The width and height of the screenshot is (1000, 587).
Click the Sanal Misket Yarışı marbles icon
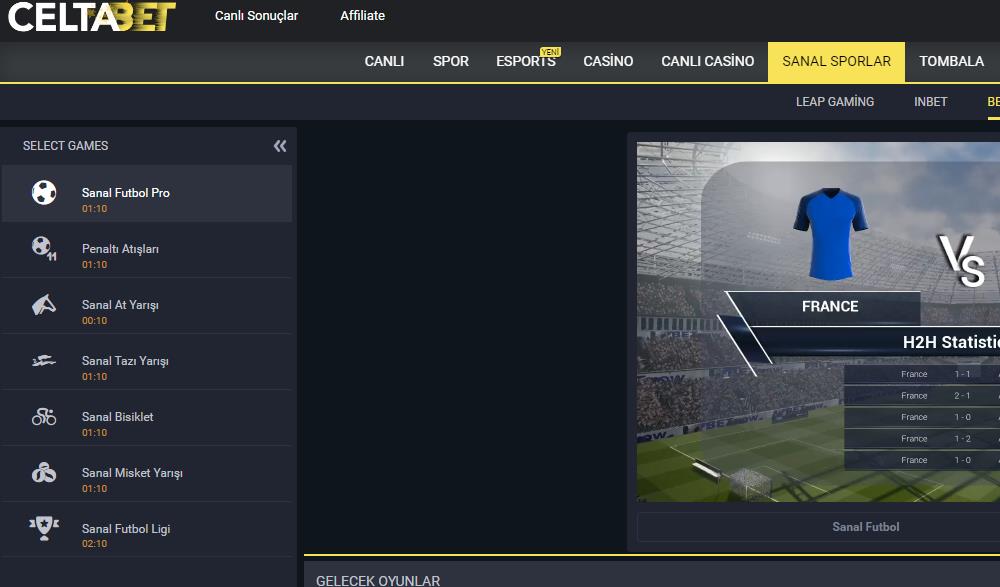44,473
